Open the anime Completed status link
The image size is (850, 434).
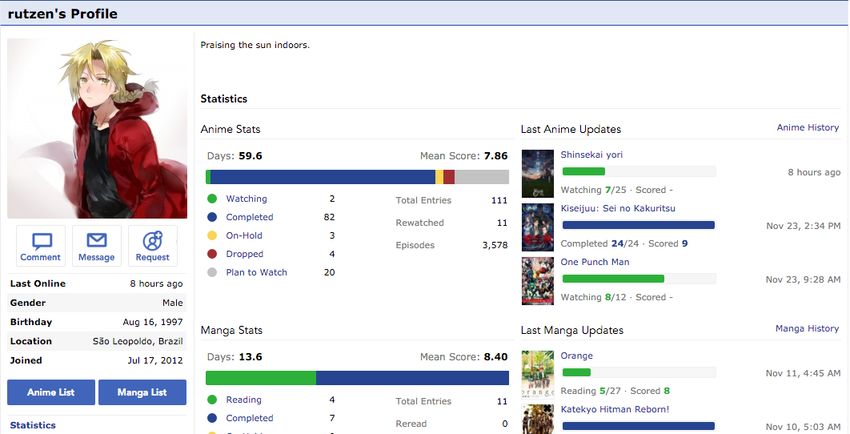pos(249,217)
